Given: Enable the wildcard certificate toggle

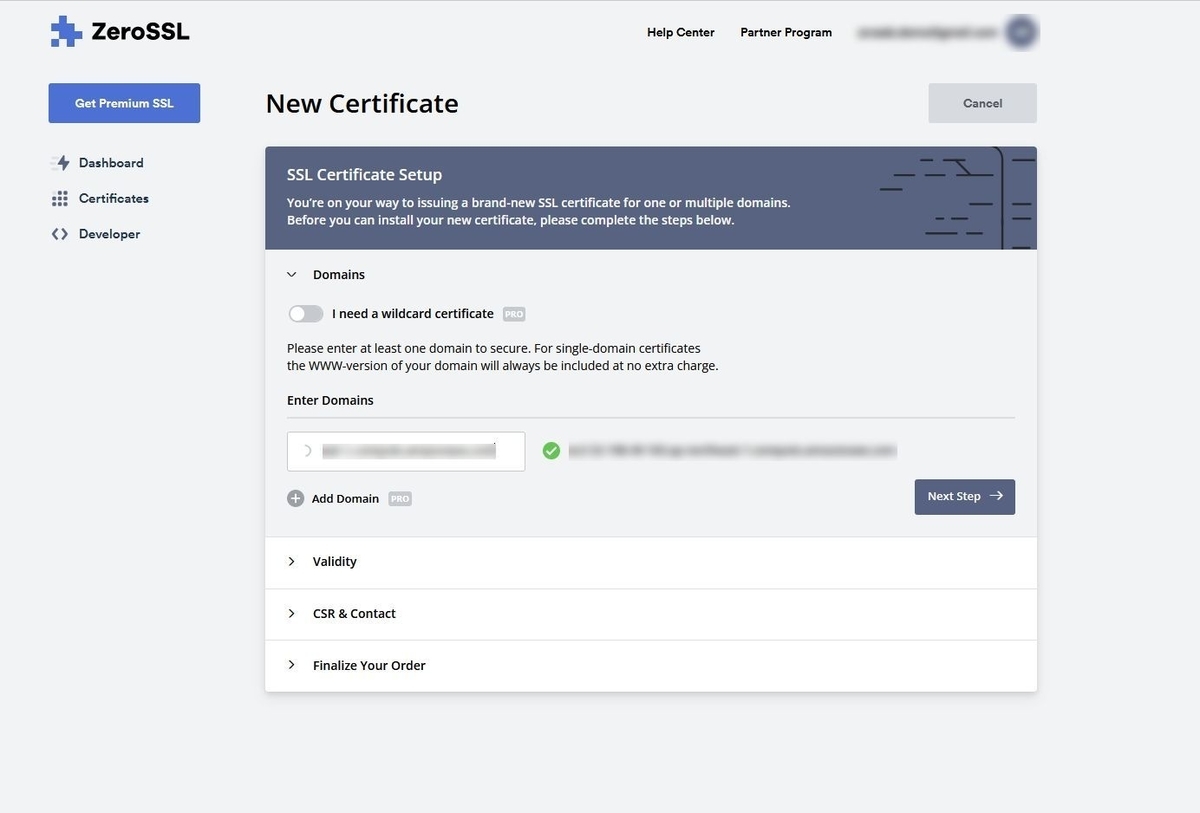Looking at the screenshot, I should pos(306,314).
